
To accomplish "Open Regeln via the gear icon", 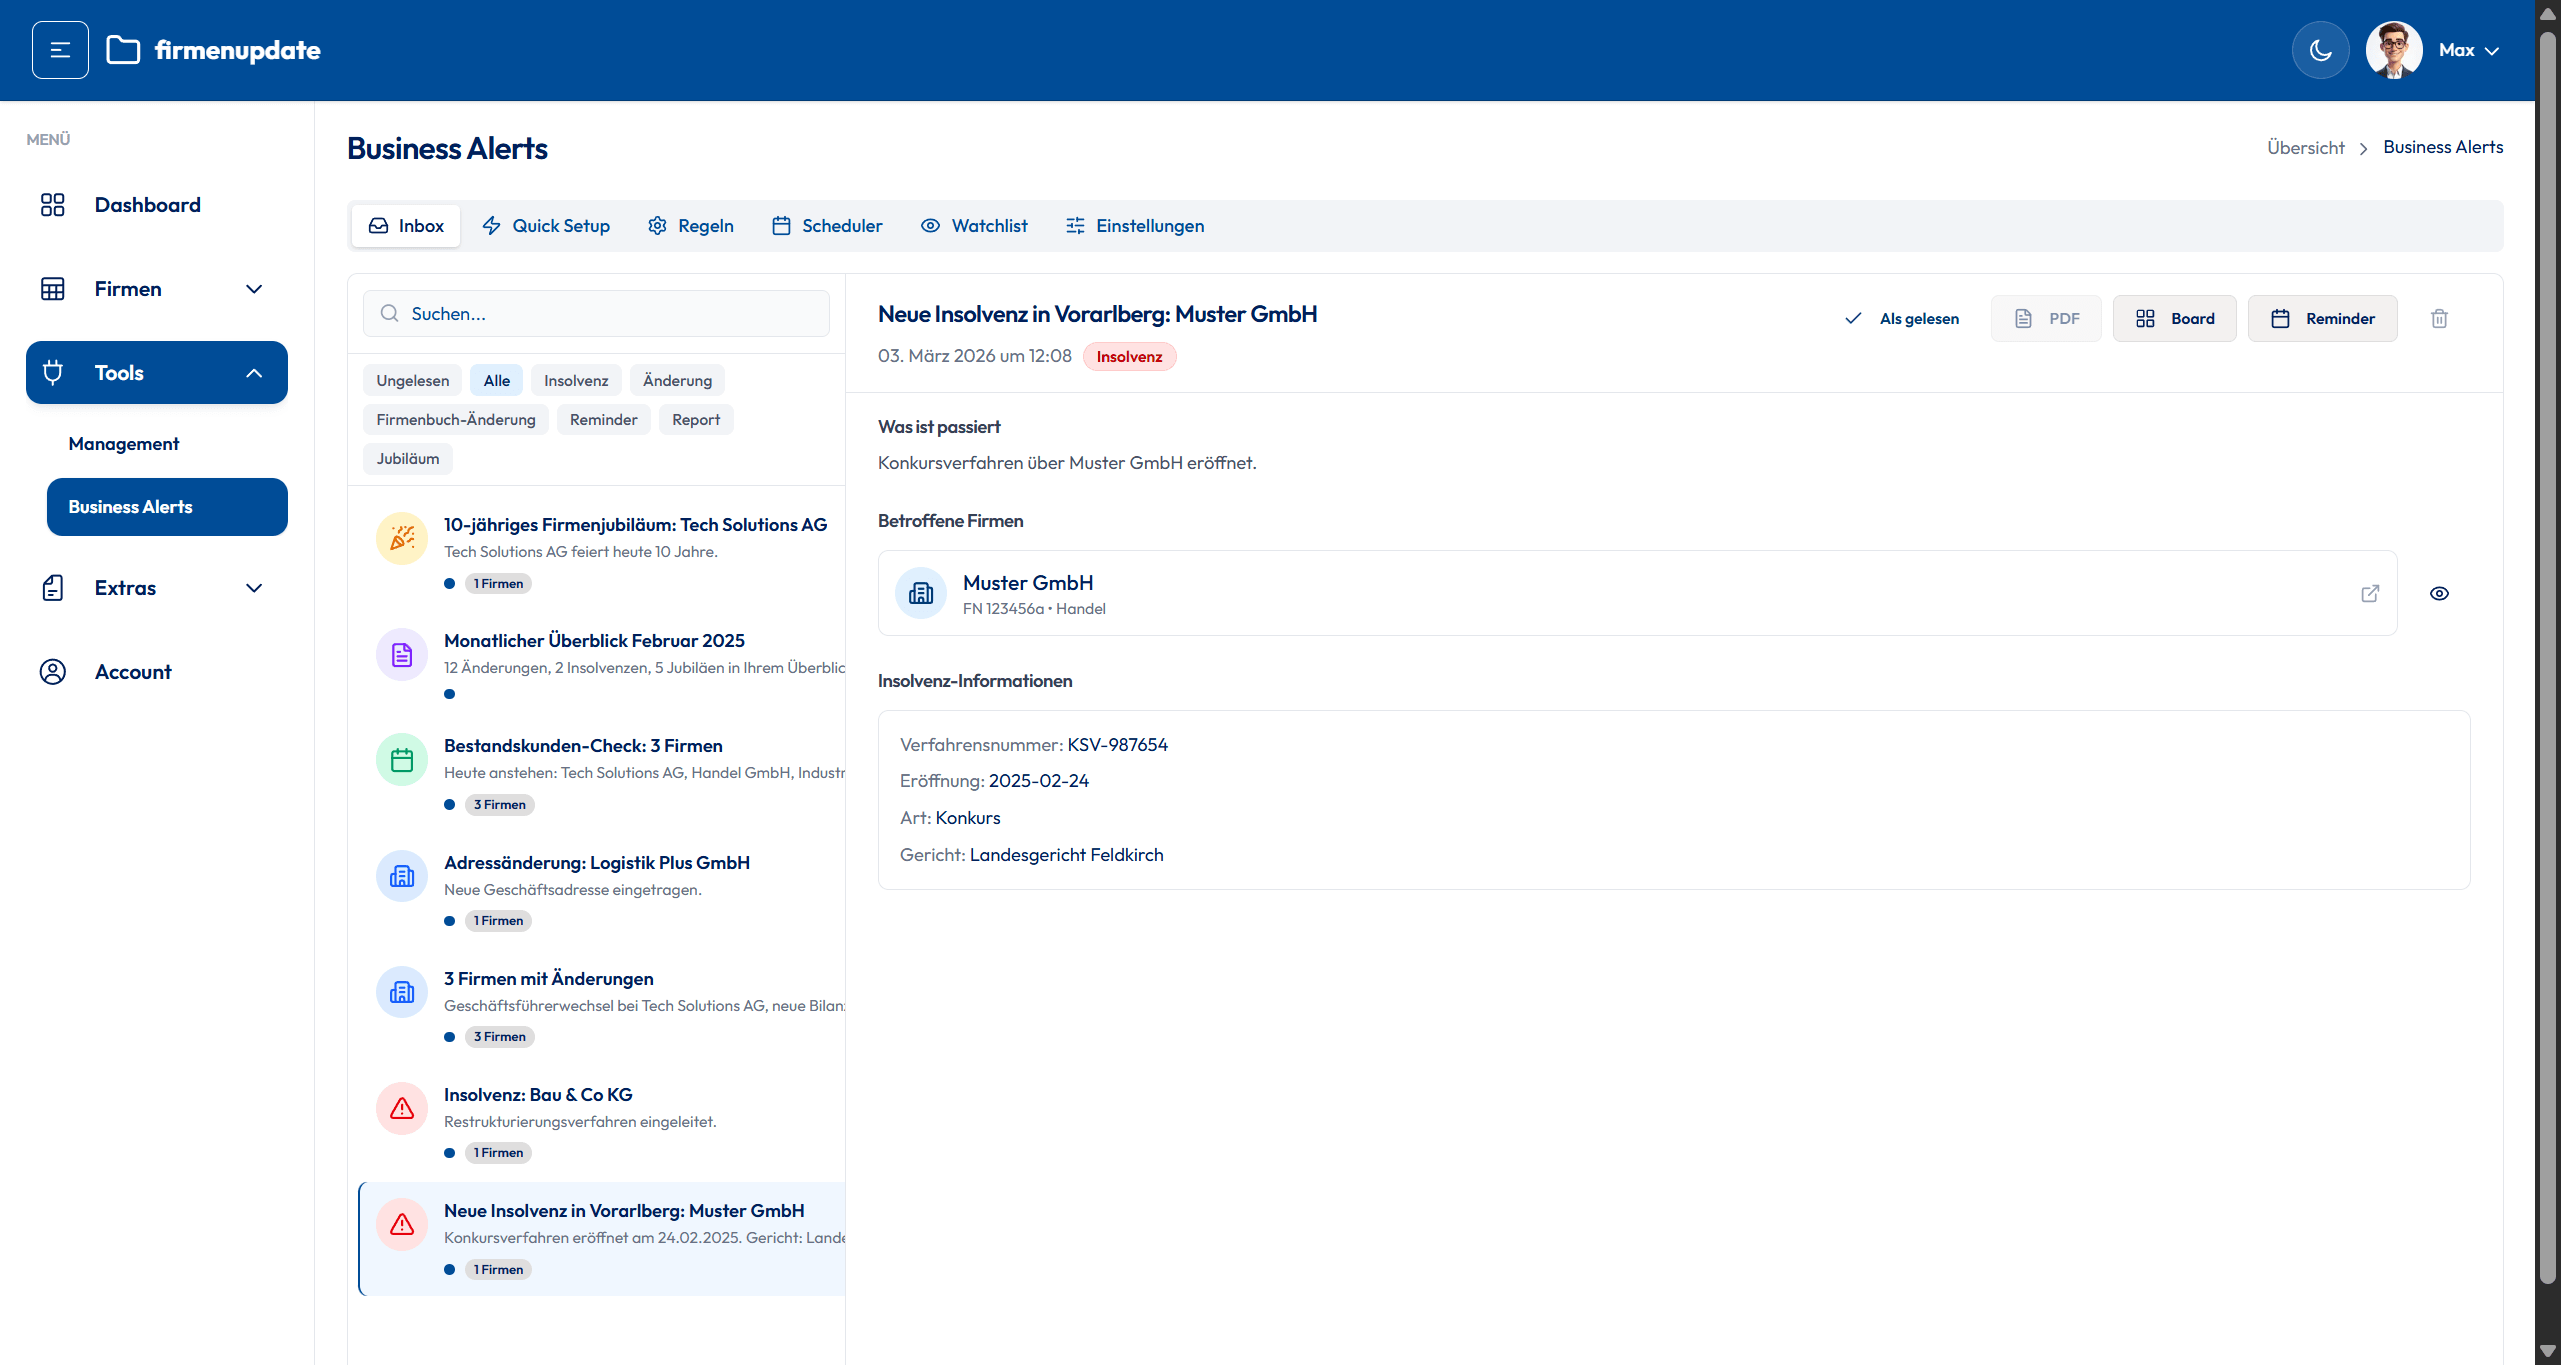I will 690,225.
